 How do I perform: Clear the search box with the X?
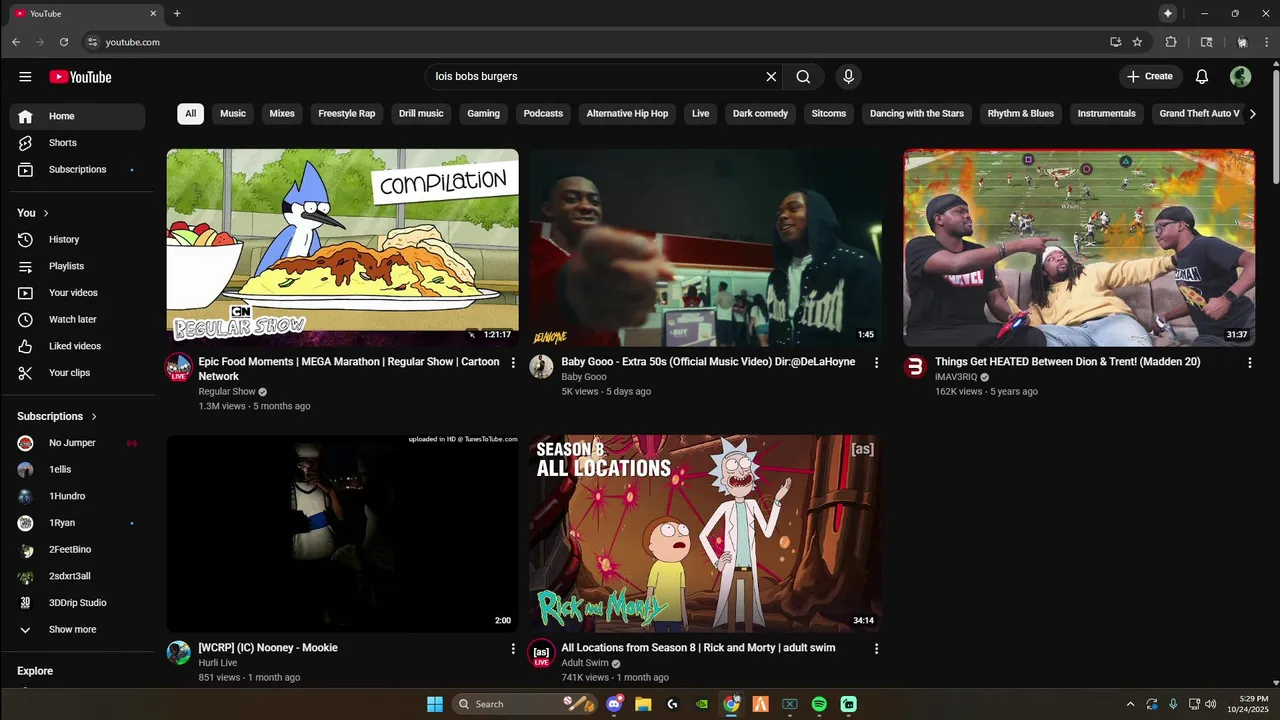[x=771, y=77]
